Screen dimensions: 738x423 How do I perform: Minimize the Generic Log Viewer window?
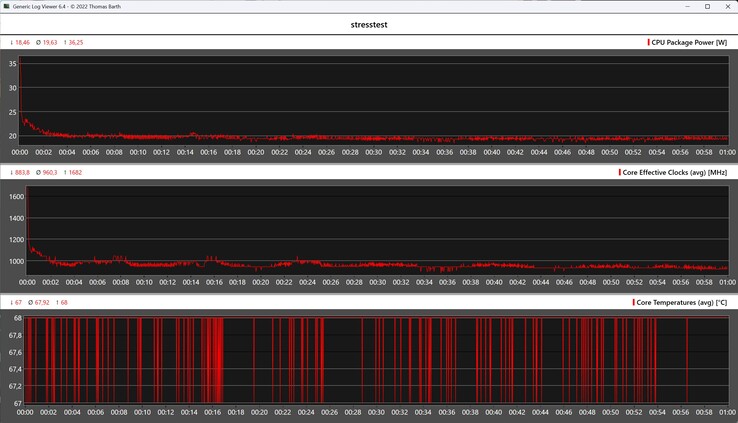pos(685,6)
